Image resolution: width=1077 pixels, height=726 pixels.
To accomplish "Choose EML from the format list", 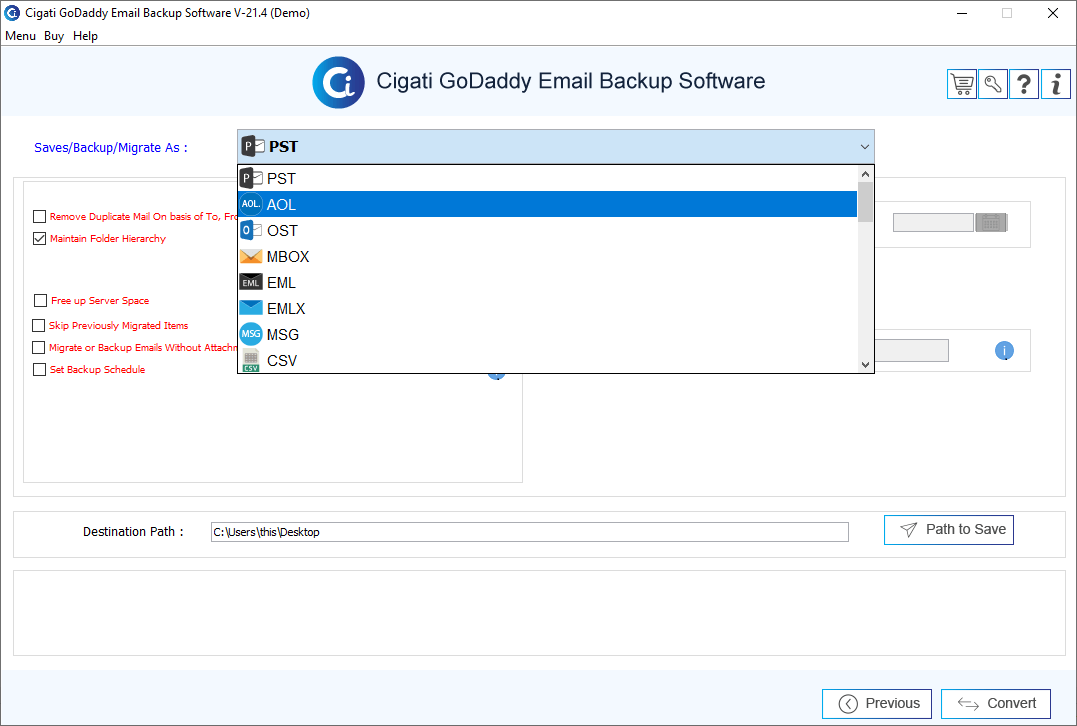I will [x=547, y=283].
